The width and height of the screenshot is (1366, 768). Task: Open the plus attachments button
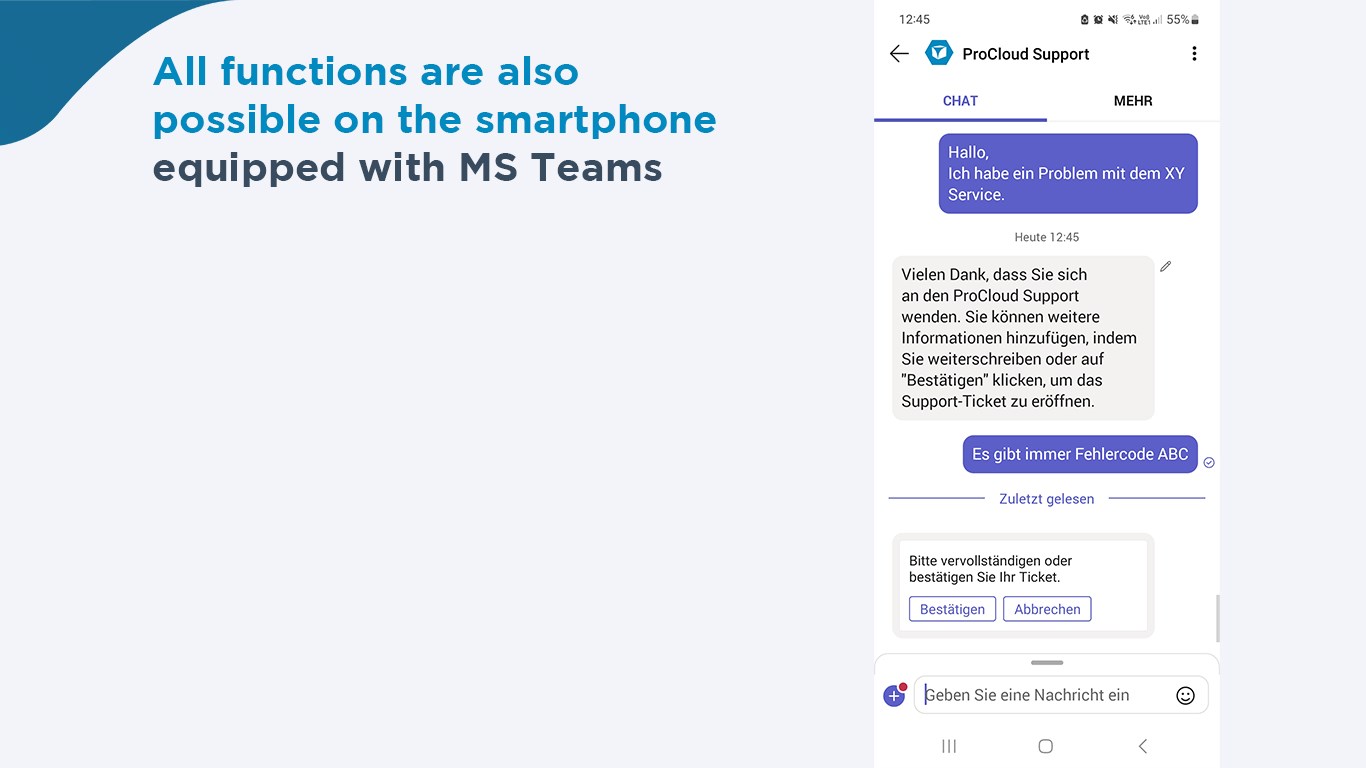(894, 696)
